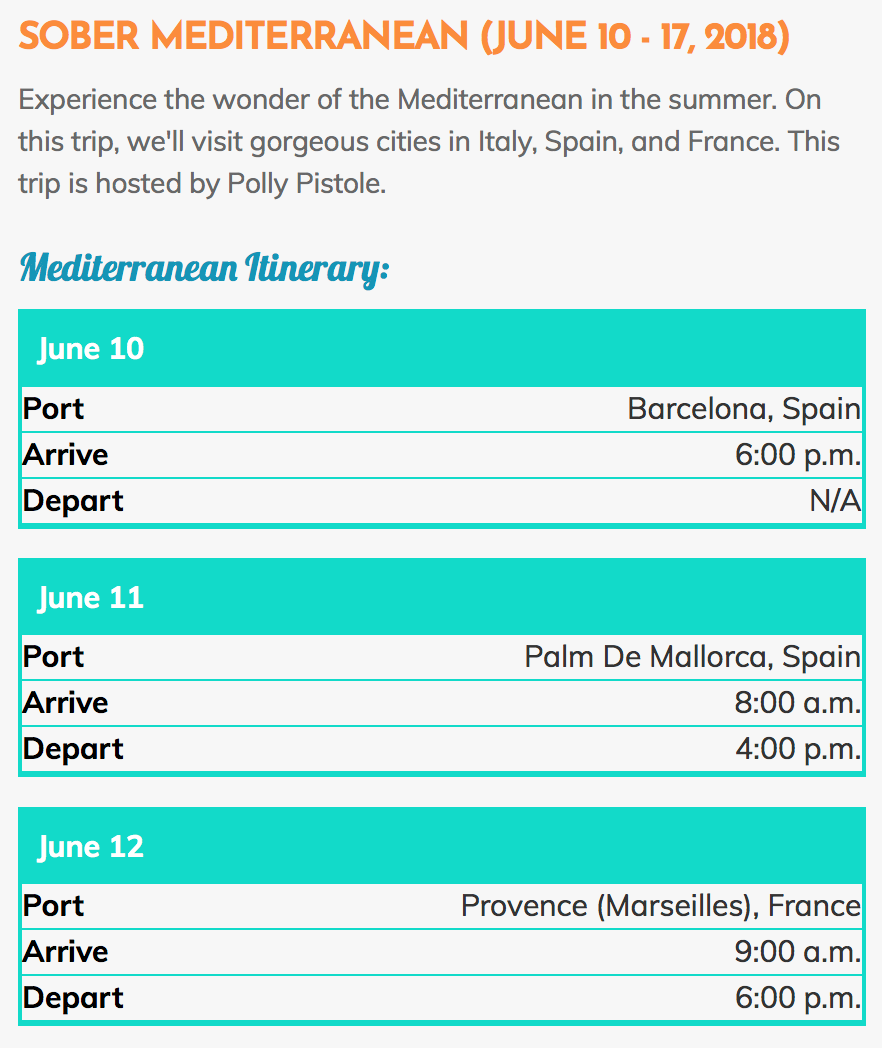882x1048 pixels.
Task: Click the N/A depart value
Action: [x=835, y=501]
